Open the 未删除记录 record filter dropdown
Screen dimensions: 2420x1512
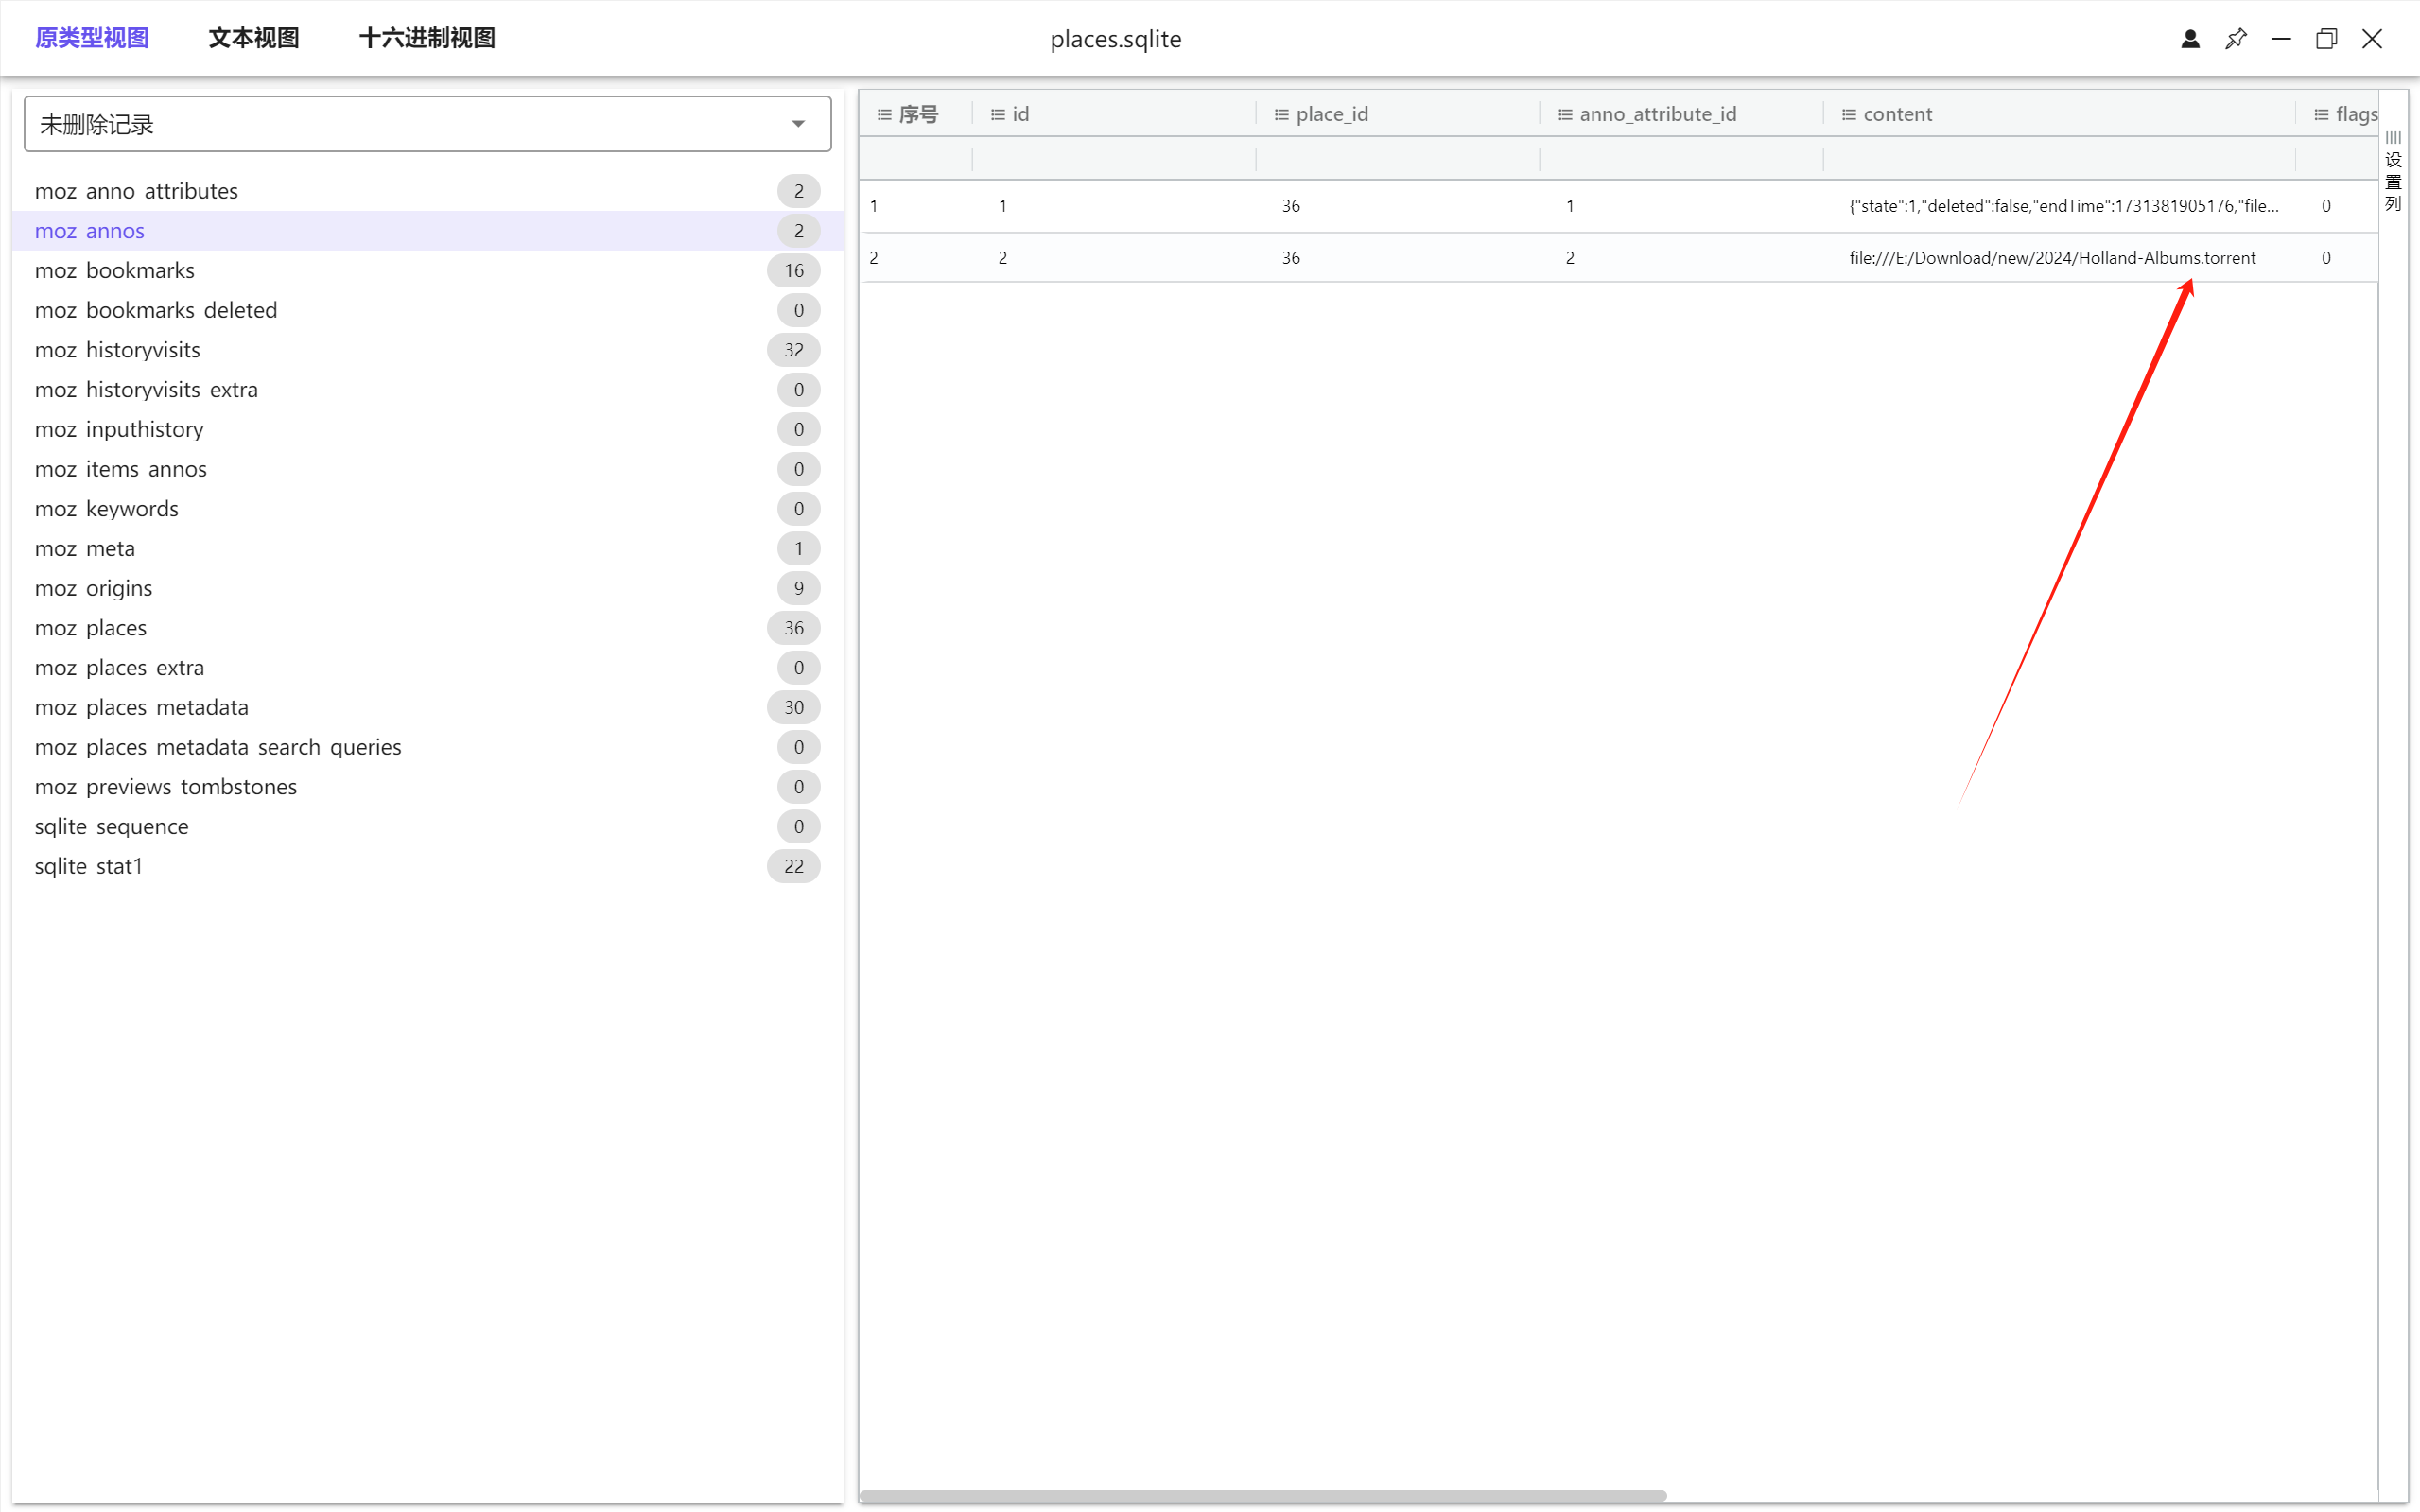(427, 124)
